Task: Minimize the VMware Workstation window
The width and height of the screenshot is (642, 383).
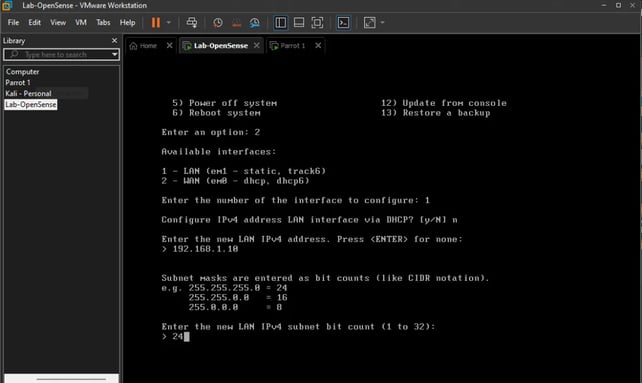Action: pyautogui.click(x=604, y=5)
